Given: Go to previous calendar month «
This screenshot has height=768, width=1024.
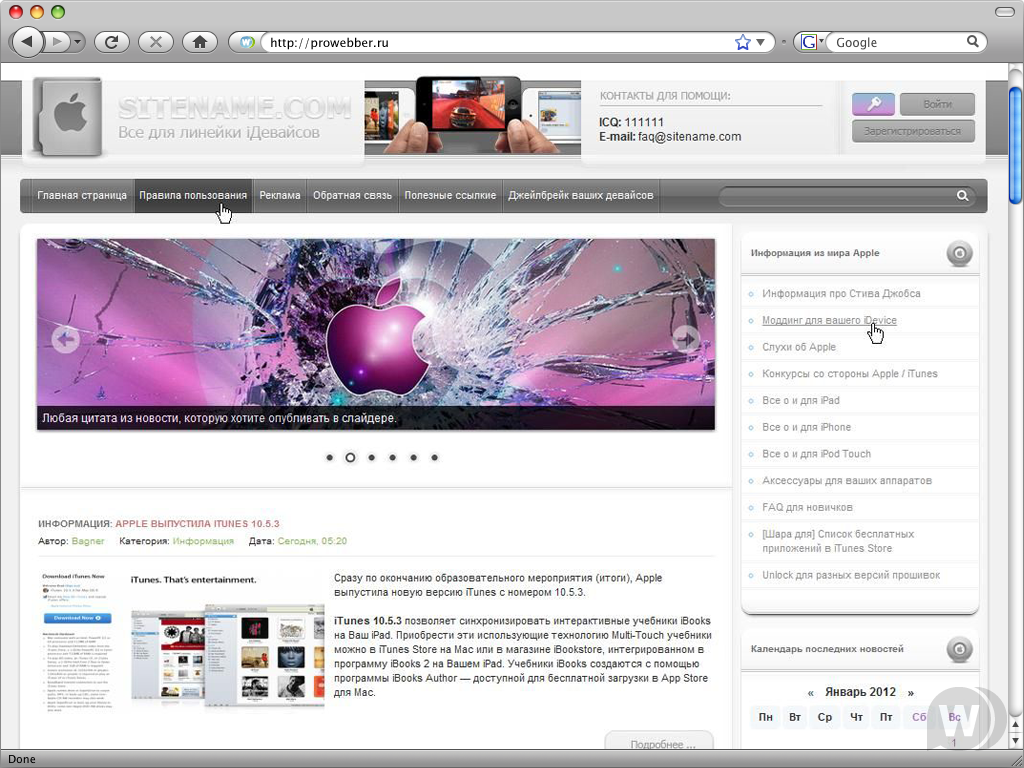Looking at the screenshot, I should 810,693.
